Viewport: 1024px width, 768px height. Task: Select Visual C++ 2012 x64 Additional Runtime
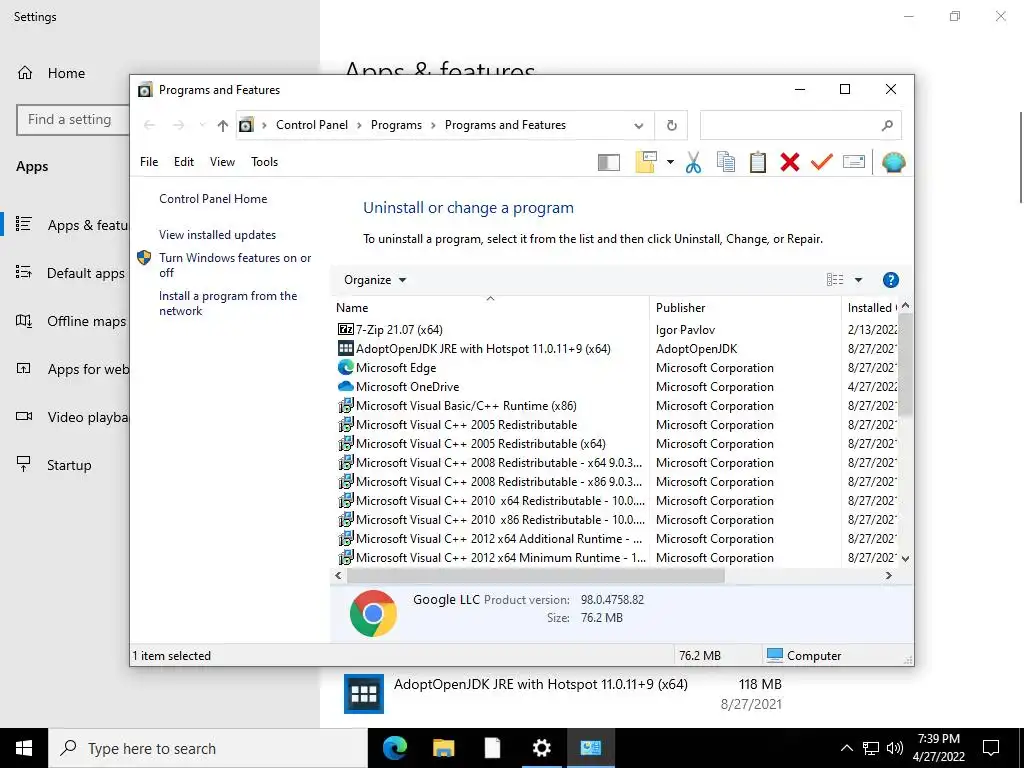point(491,539)
